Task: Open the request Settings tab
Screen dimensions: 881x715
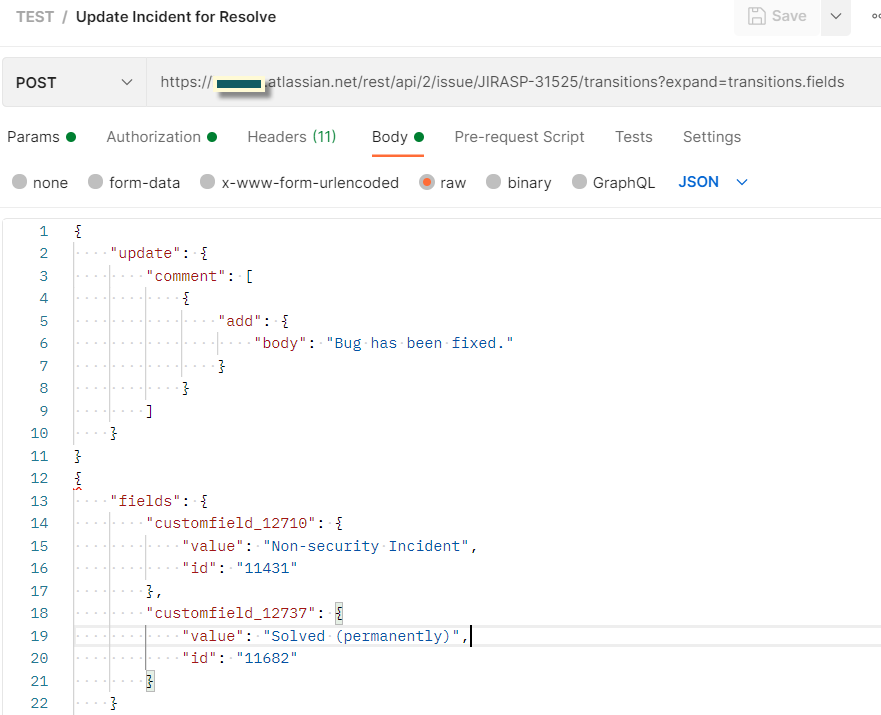Action: click(712, 136)
